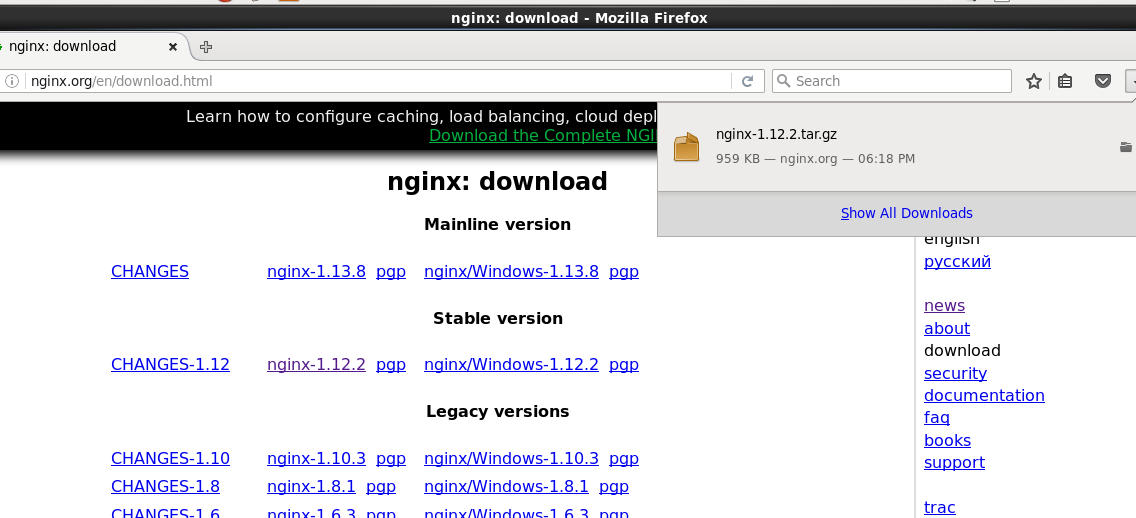Close the nginx: download tab

coord(172,47)
